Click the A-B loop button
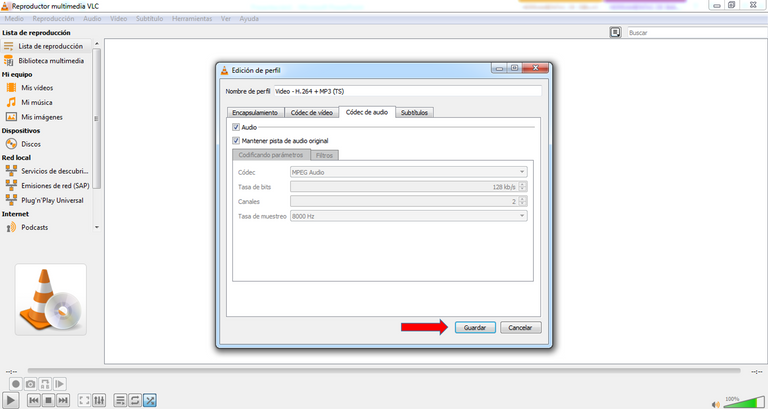The image size is (768, 409). (45, 384)
